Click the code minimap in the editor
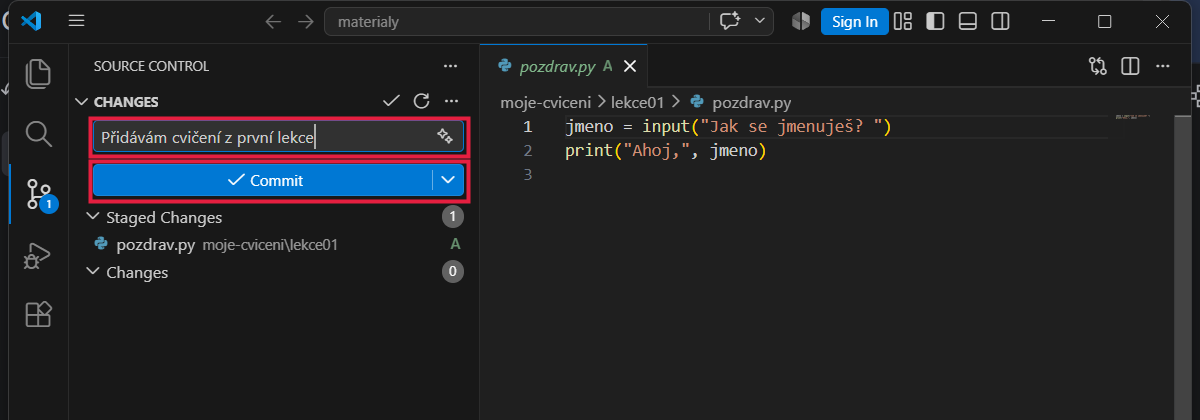The height and width of the screenshot is (420, 1200). [x=1132, y=117]
